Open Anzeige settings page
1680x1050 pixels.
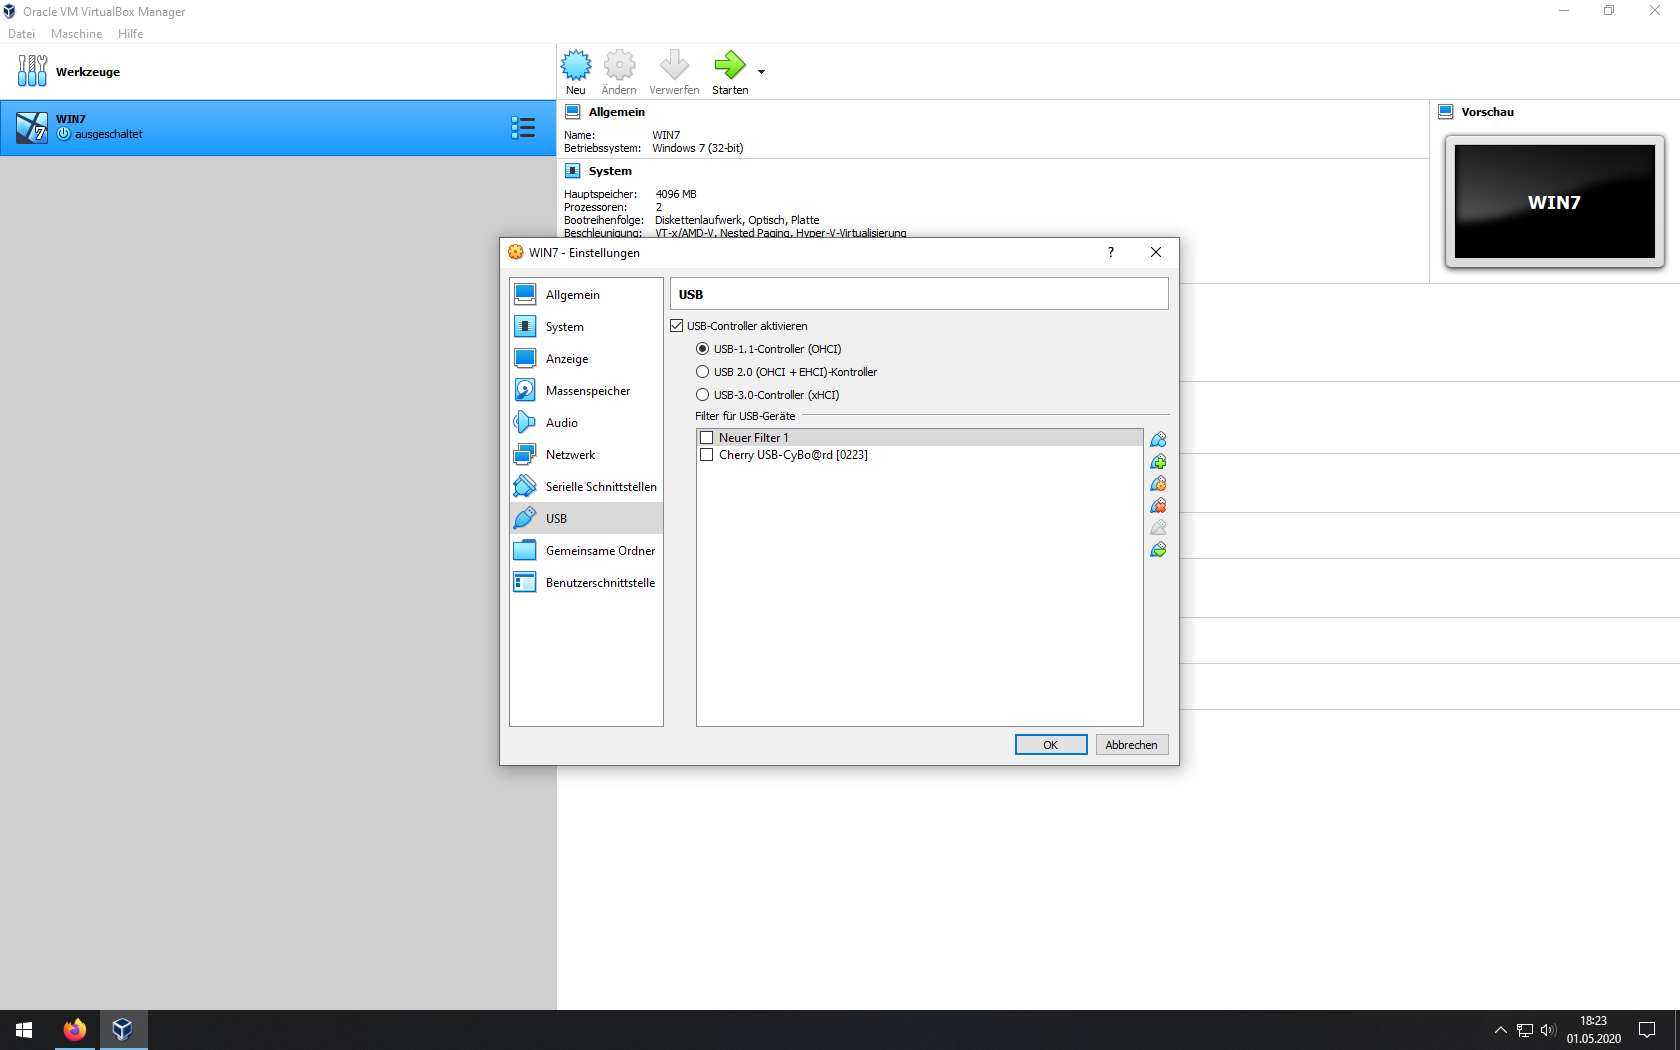click(x=586, y=359)
